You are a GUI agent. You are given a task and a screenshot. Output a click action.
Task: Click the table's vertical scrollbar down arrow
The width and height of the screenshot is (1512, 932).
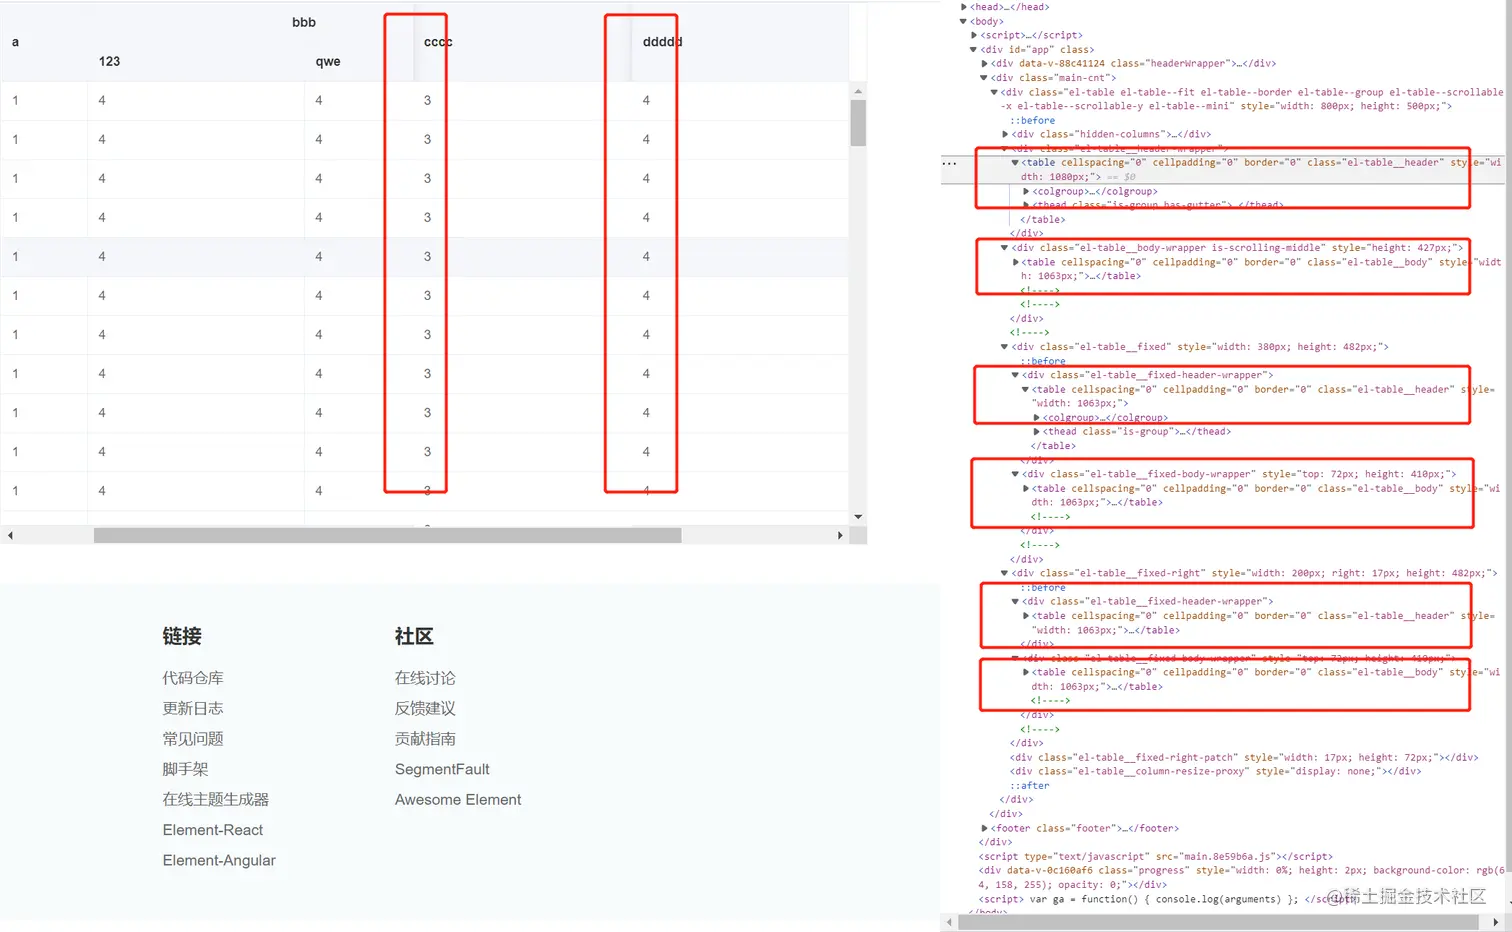click(858, 517)
